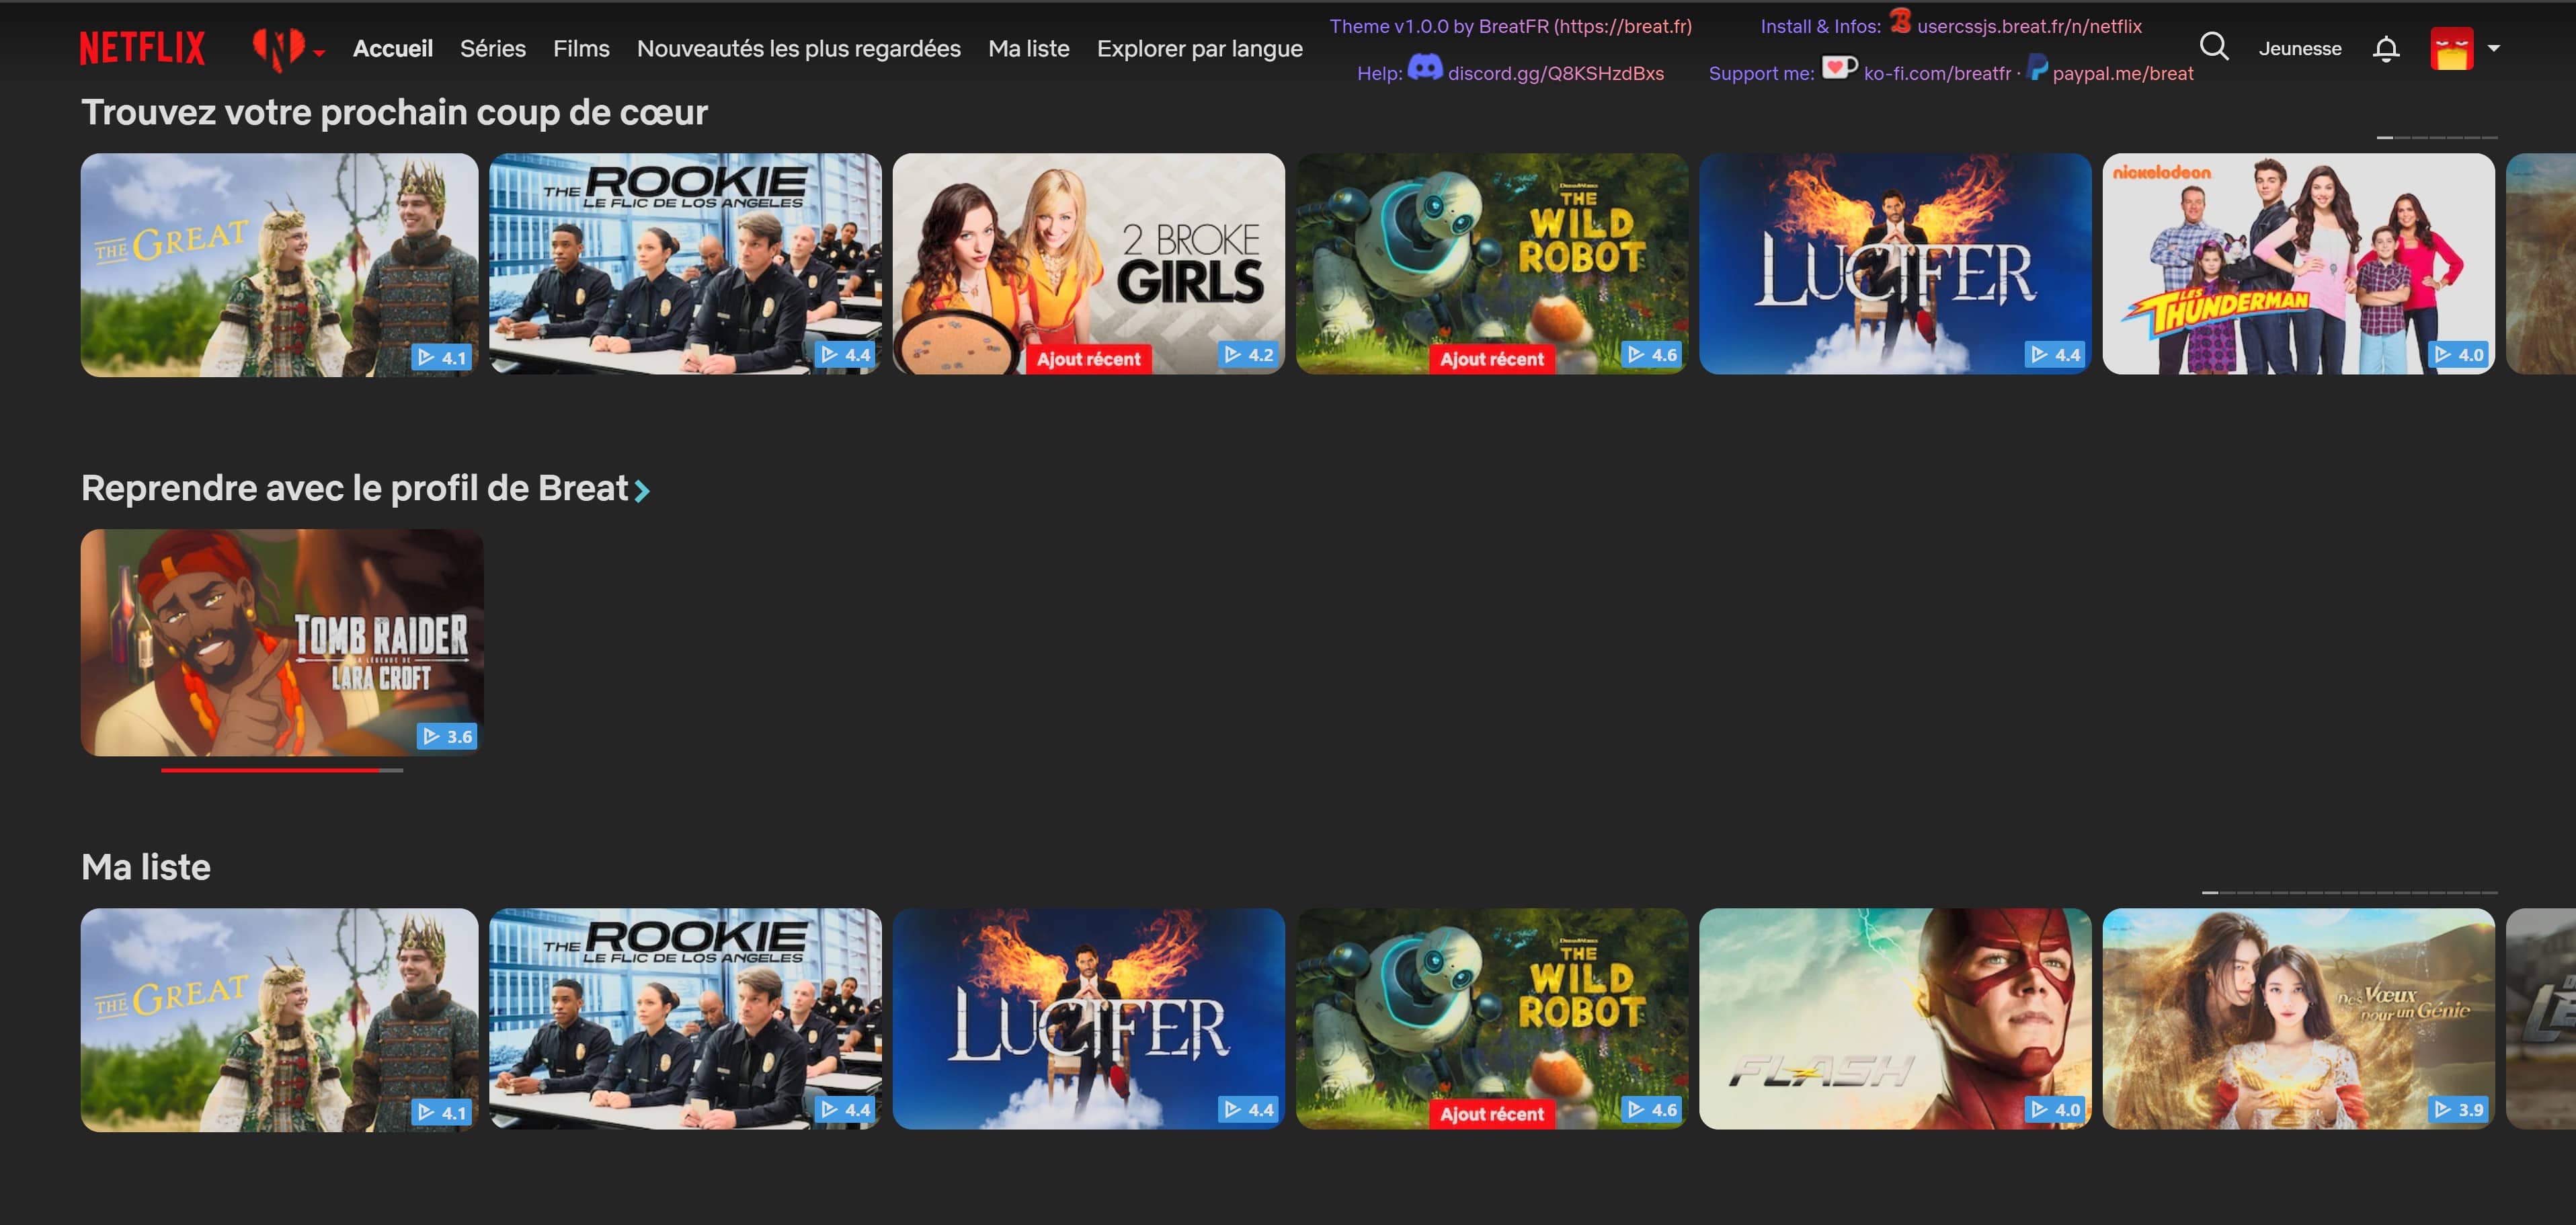Click the PayPal icon
Image resolution: width=2576 pixels, height=1225 pixels.
(2037, 67)
